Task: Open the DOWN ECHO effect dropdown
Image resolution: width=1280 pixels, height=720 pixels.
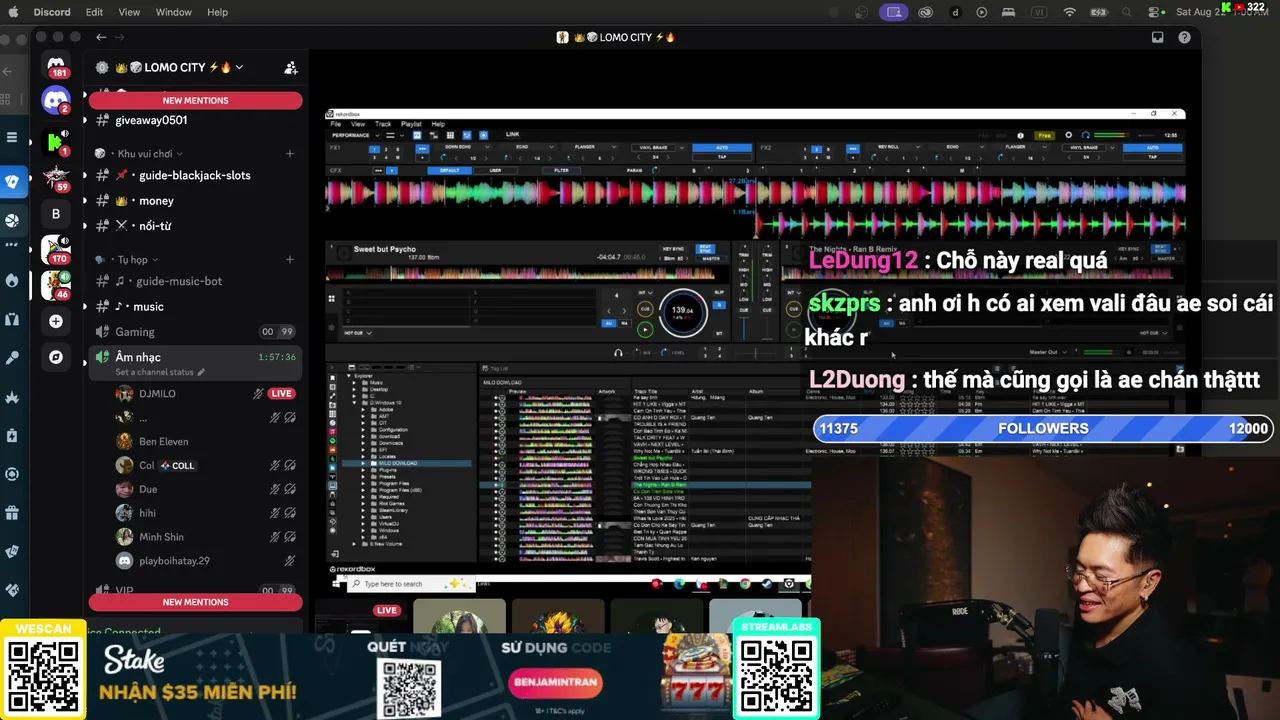Action: 465,147
